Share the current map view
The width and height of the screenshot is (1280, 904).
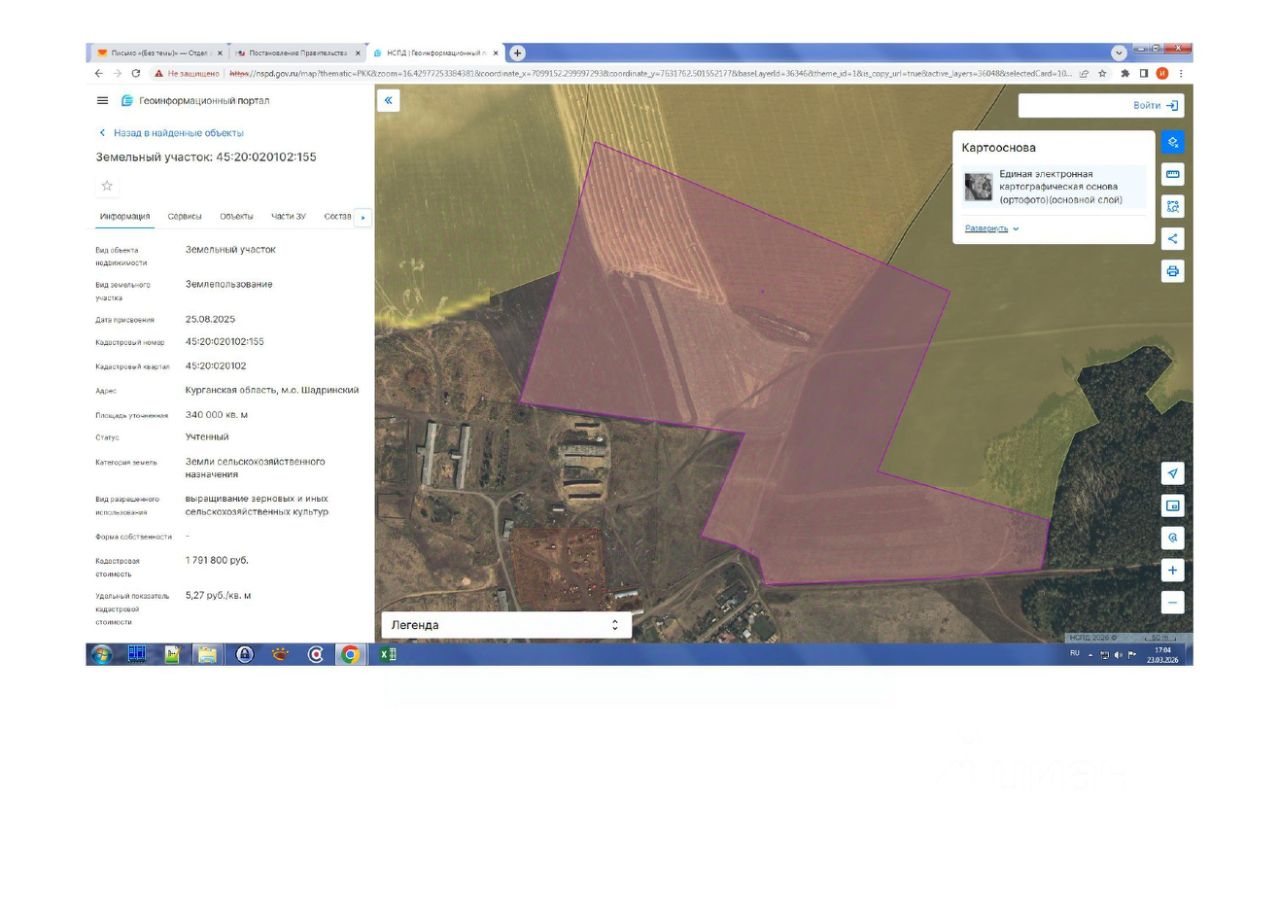[1173, 239]
